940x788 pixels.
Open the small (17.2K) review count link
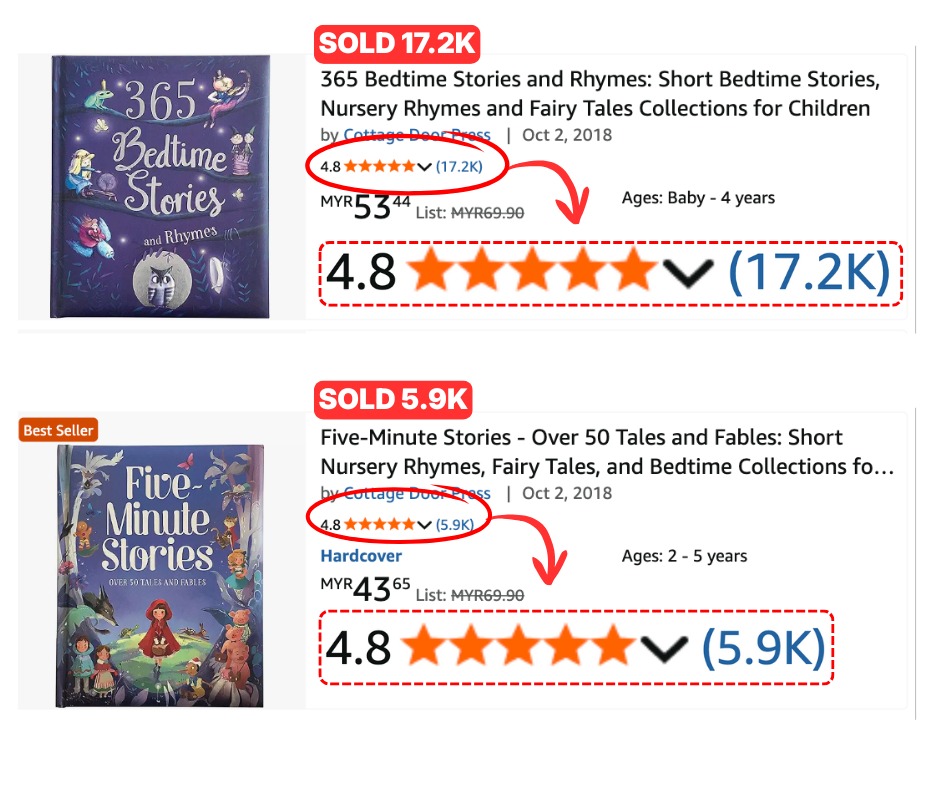pyautogui.click(x=459, y=166)
